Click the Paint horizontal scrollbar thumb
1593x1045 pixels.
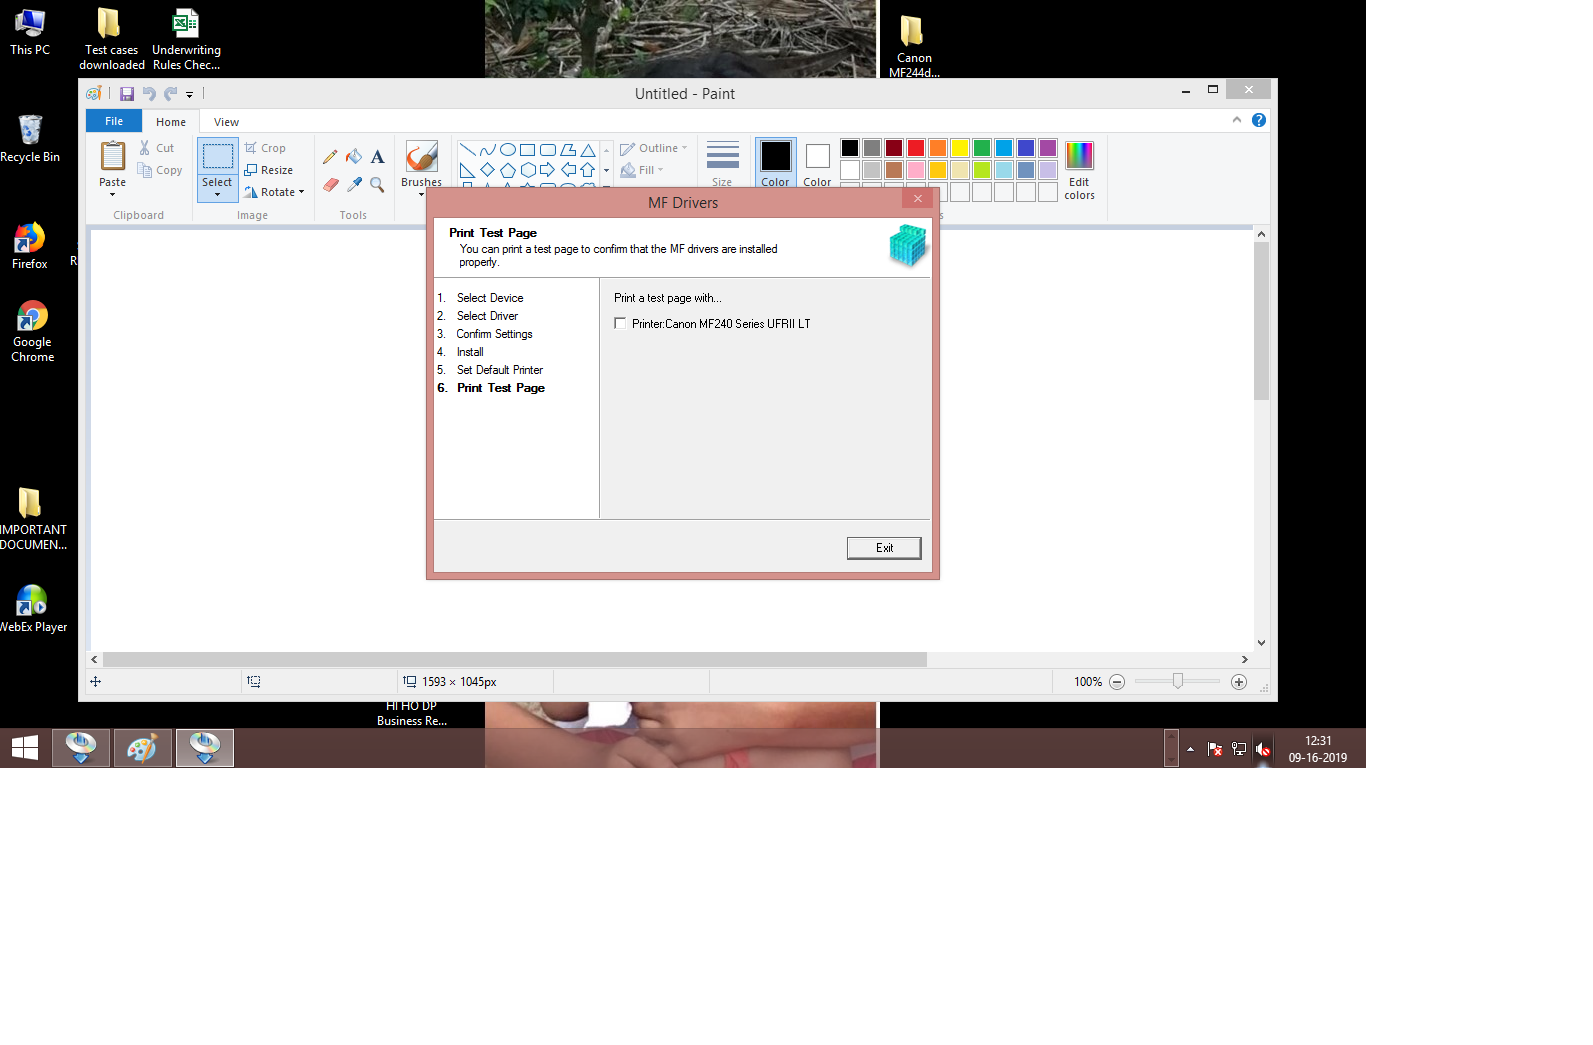[x=515, y=659]
